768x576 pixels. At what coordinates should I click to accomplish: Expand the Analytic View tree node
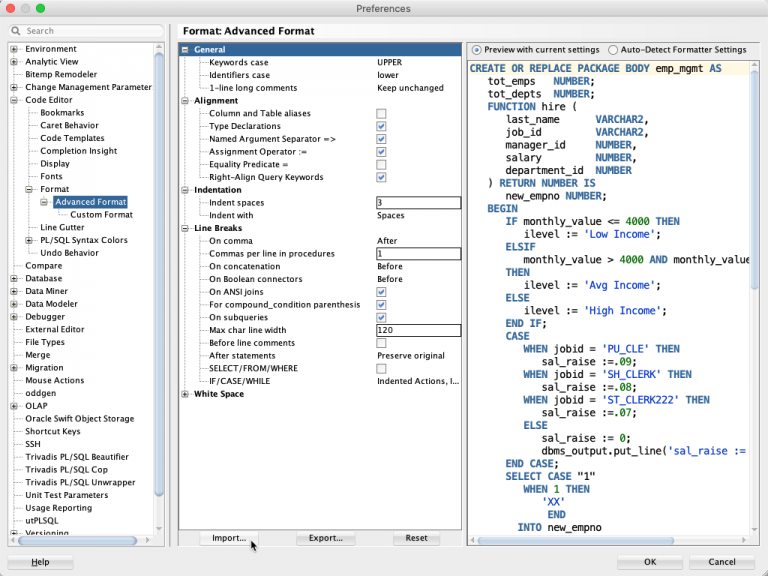point(14,62)
